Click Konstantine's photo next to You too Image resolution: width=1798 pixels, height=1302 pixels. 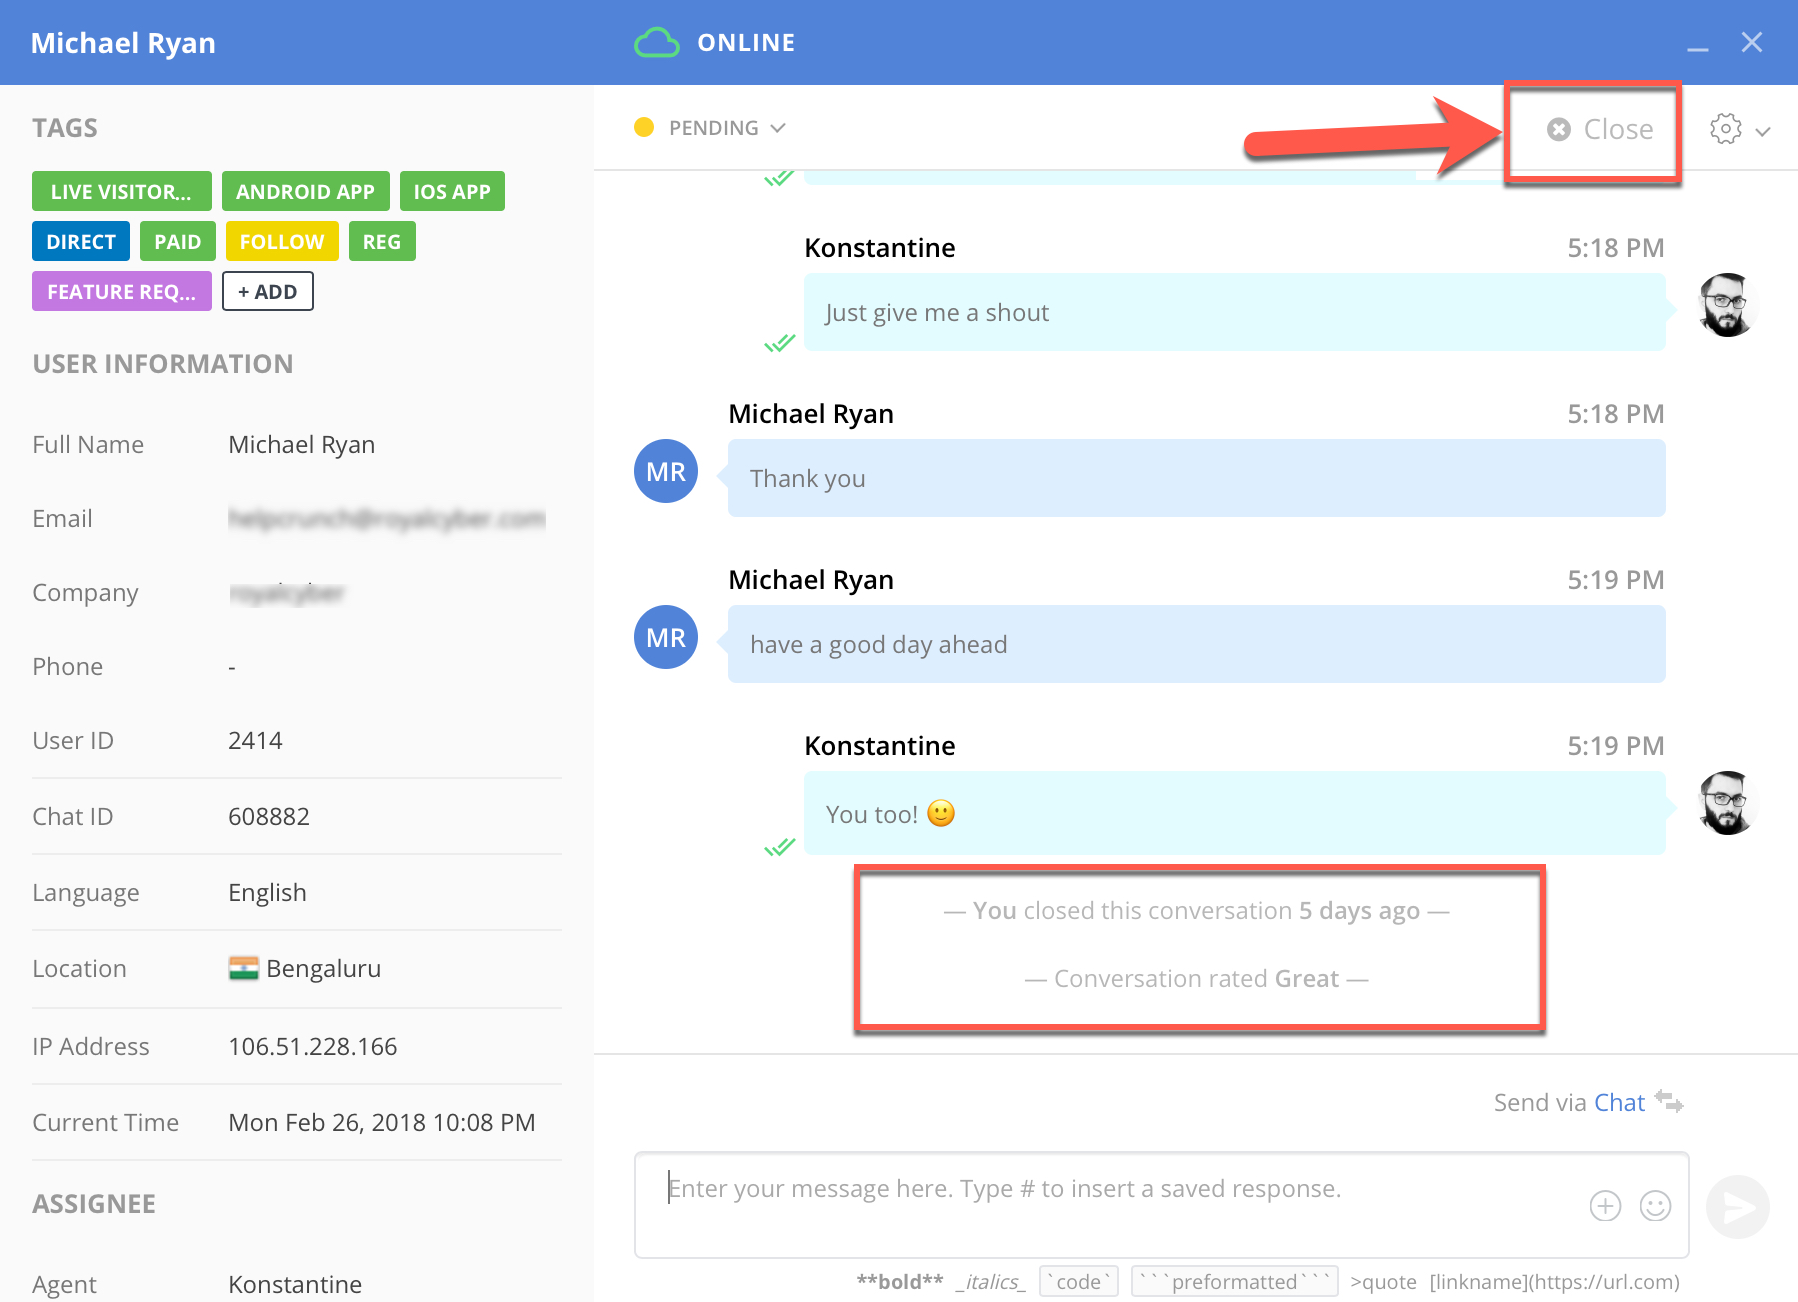click(x=1727, y=803)
